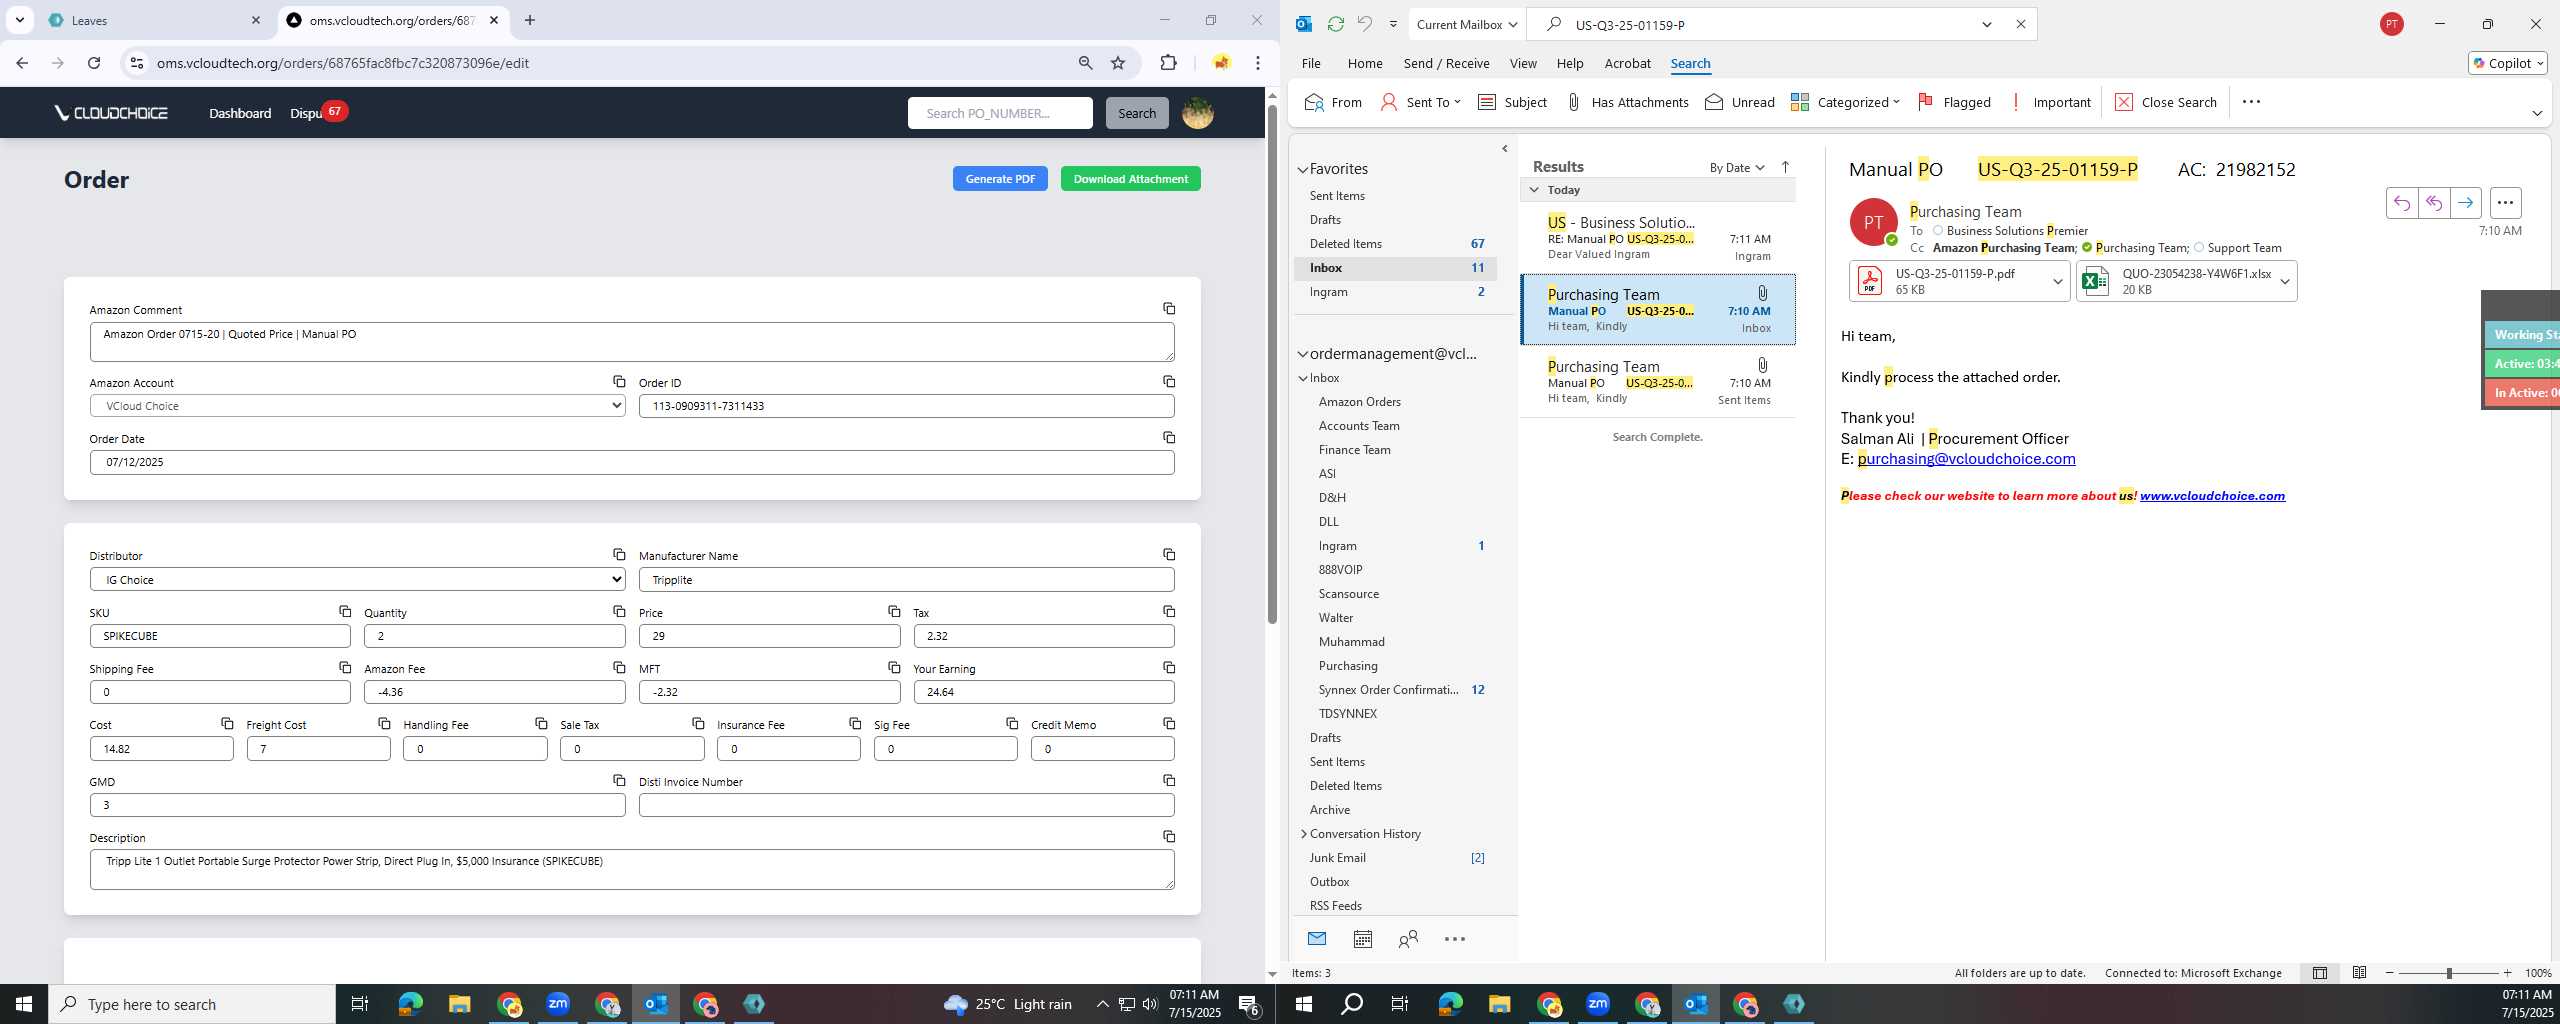Screen dimensions: 2560x1024
Task: Open dropdown for QUO-23054238 xlsx attachment
Action: (2284, 282)
